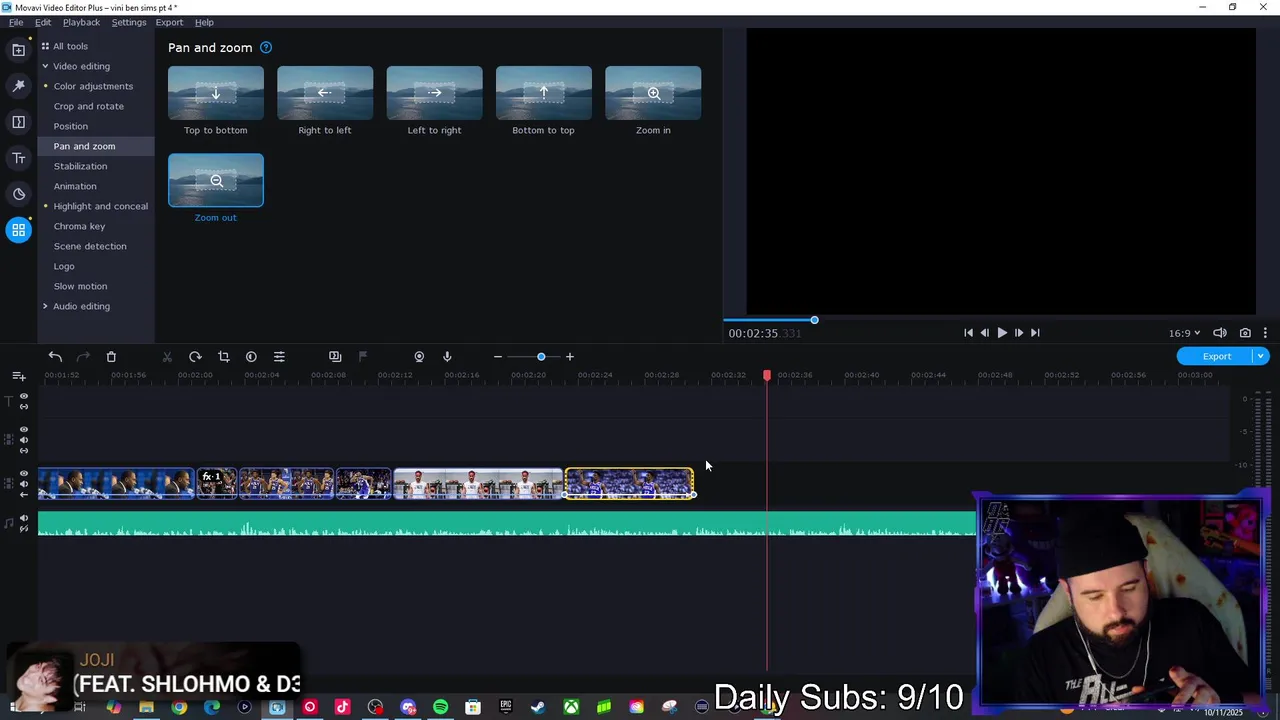This screenshot has height=720, width=1280.
Task: Take a snapshot of the preview
Action: (x=1245, y=333)
